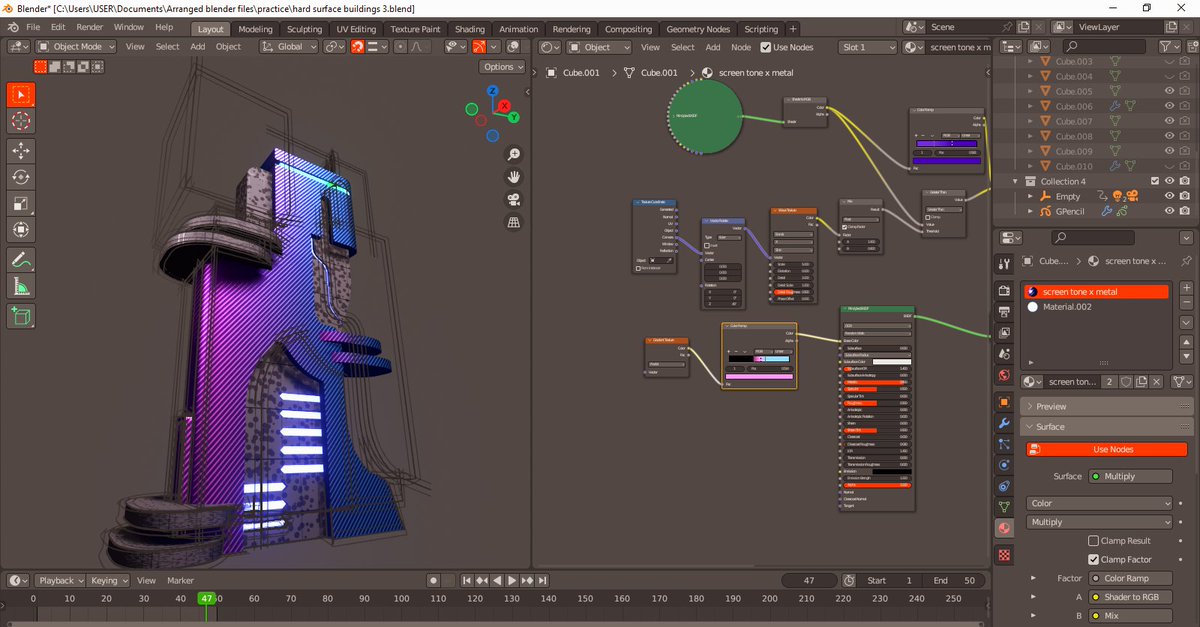This screenshot has height=627, width=1200.
Task: Open the timeline Playback popover
Action: coord(60,580)
